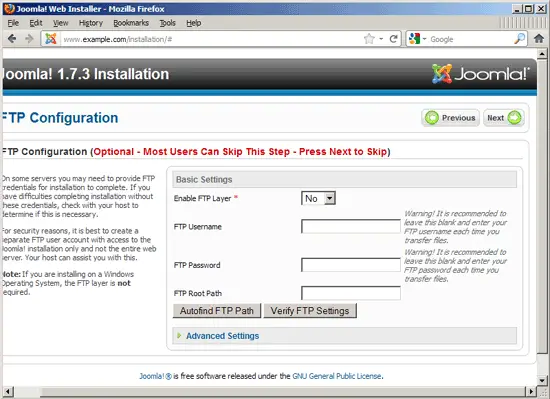550x399 pixels.
Task: Go to home page via home icon
Action: pyautogui.click(x=539, y=39)
